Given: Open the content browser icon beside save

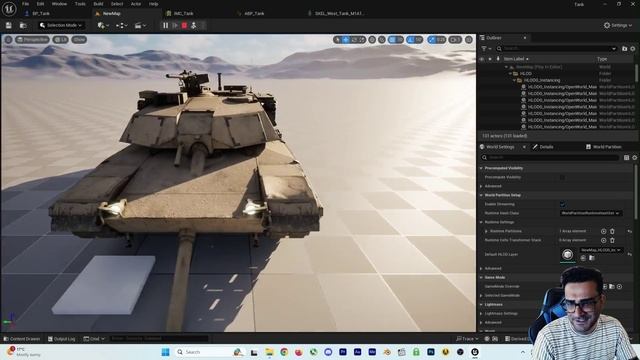Looking at the screenshot, I should [x=23, y=25].
